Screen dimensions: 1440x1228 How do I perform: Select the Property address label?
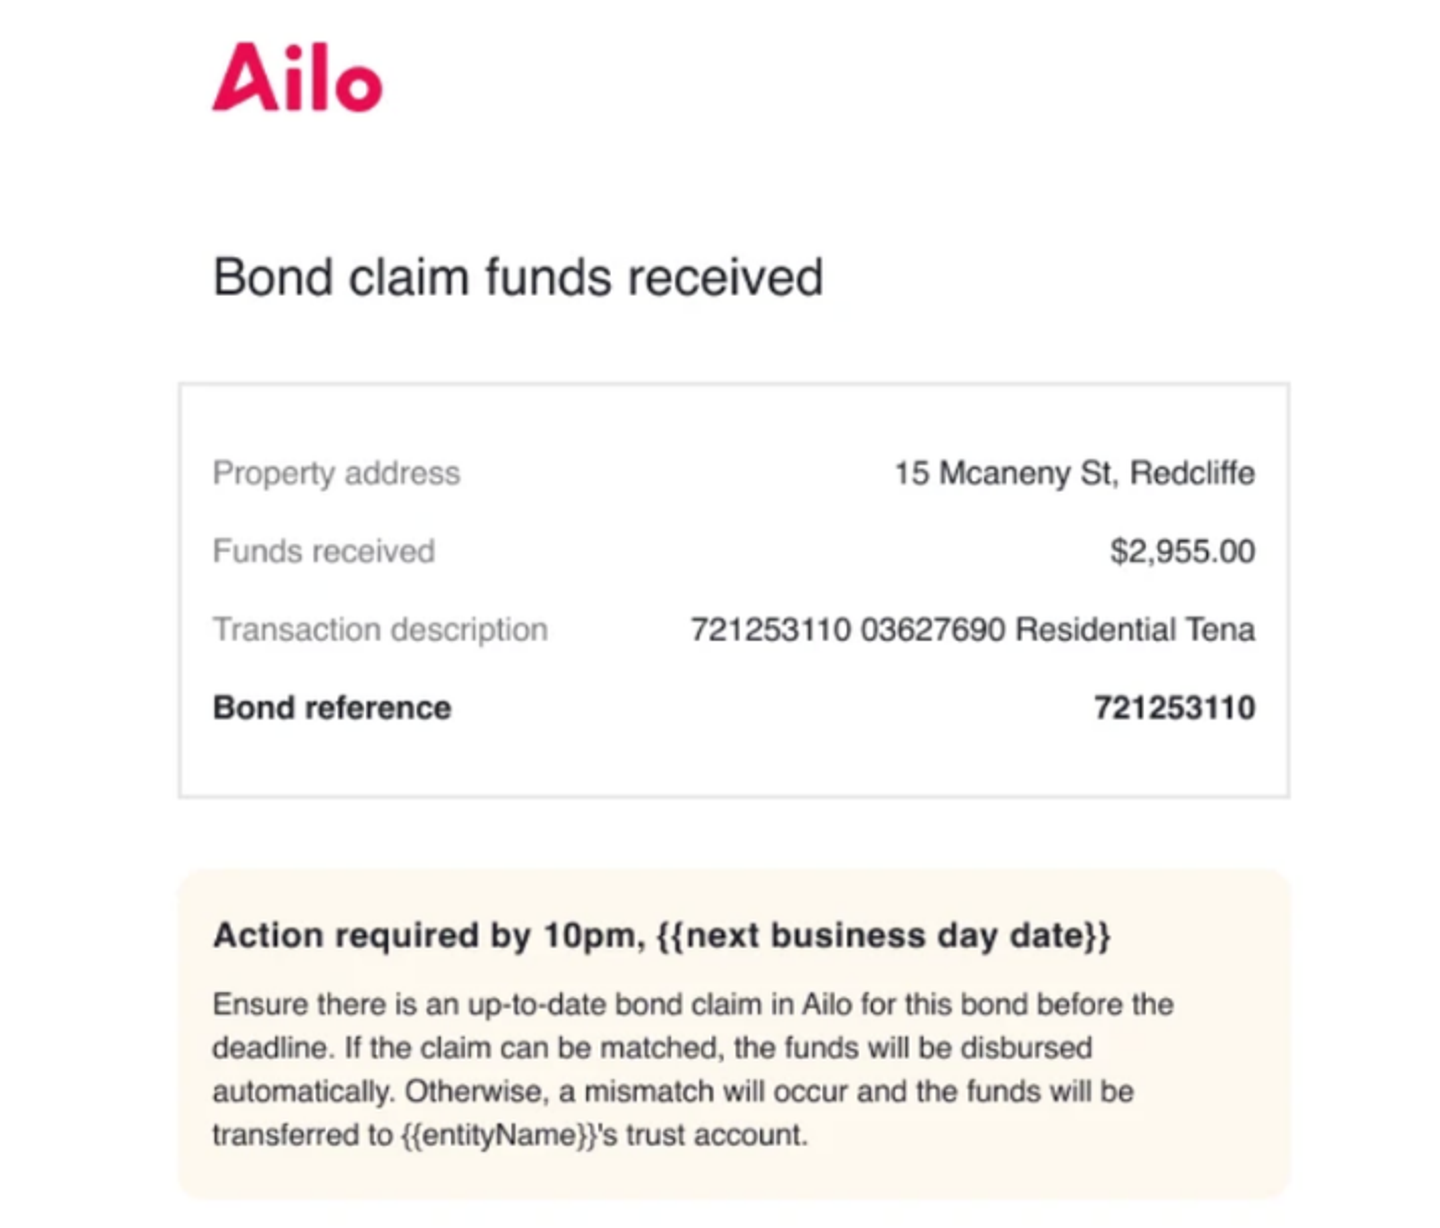click(336, 473)
